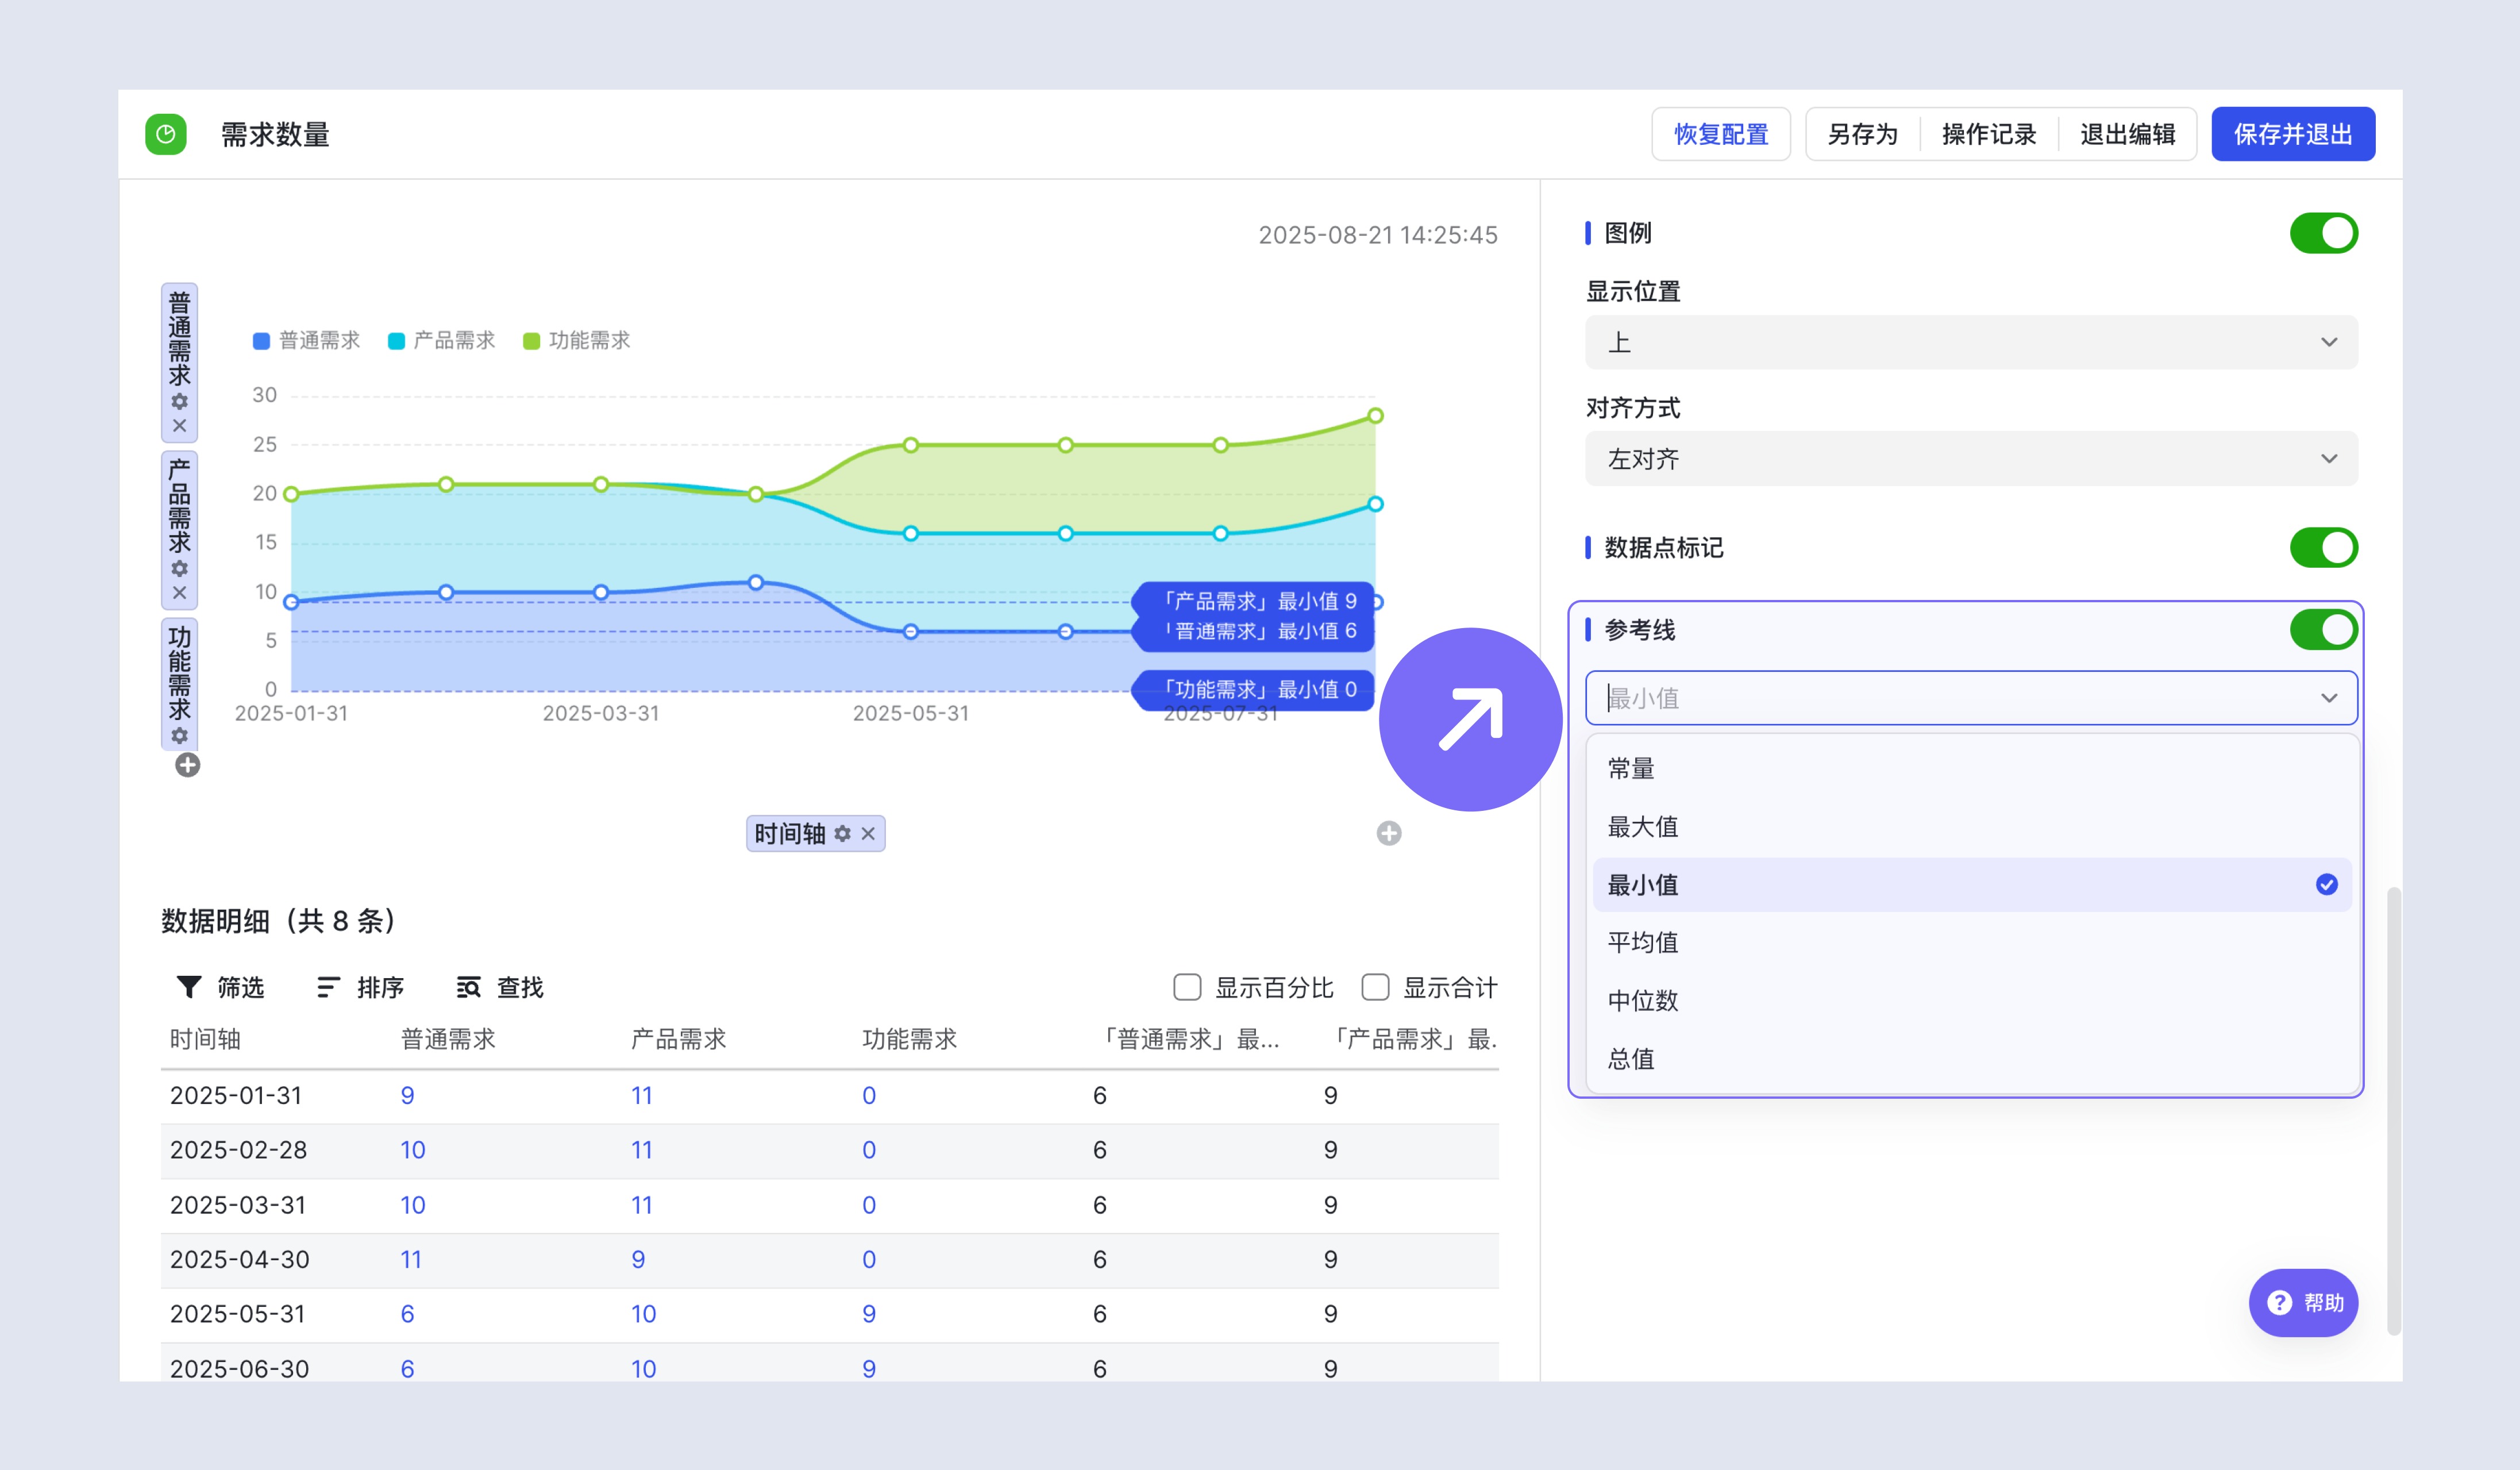The height and width of the screenshot is (1470, 2520).
Task: Check the 显示百分比 checkbox
Action: [x=1187, y=987]
